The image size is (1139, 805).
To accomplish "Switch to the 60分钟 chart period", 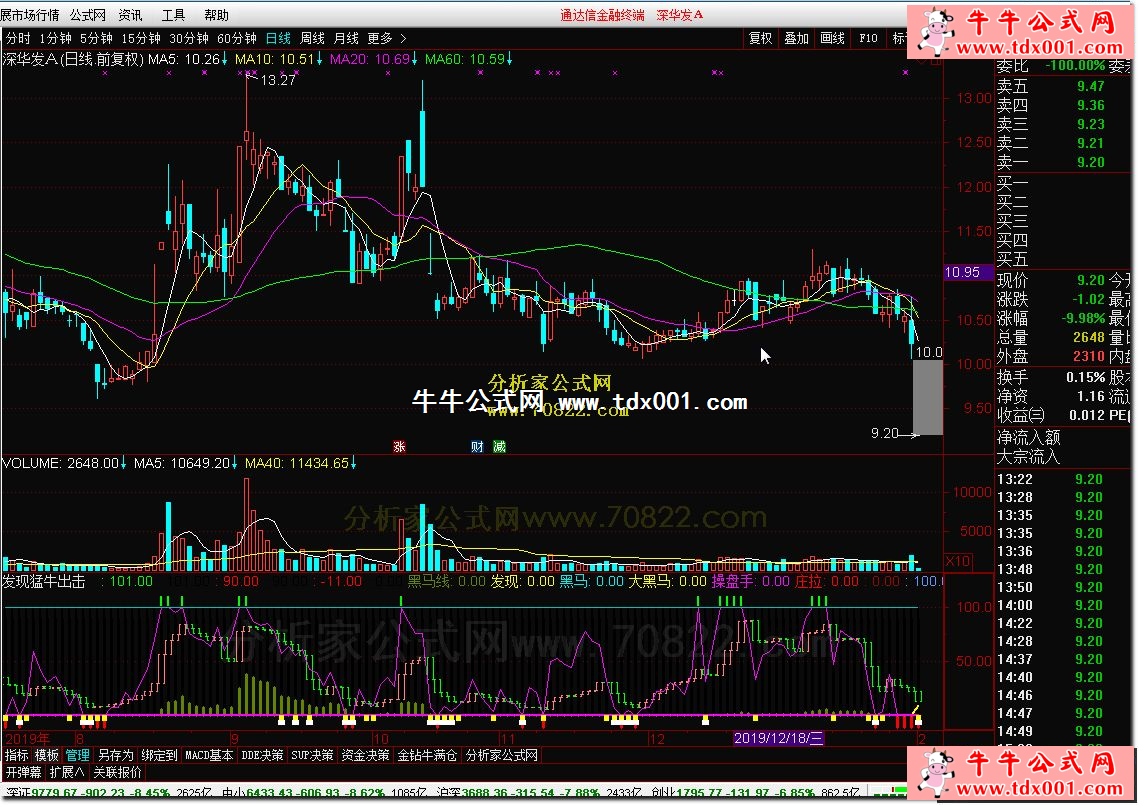I will pyautogui.click(x=237, y=38).
